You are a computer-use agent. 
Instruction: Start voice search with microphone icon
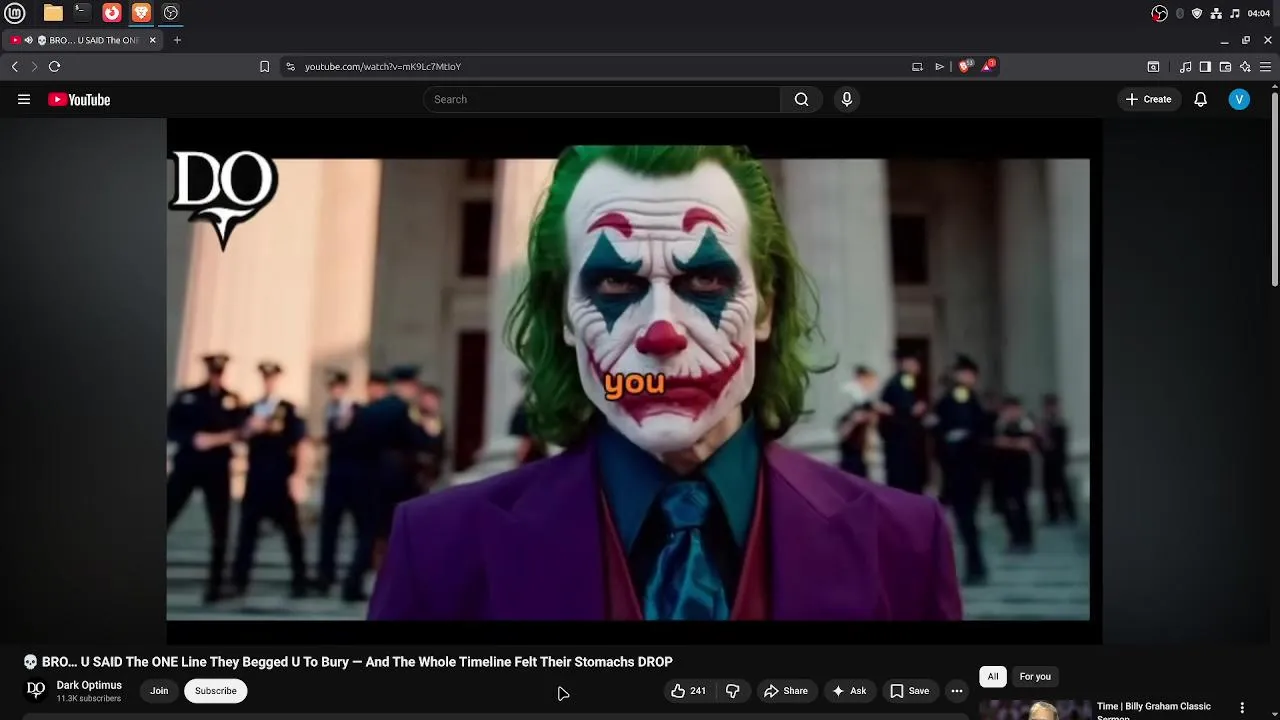[846, 99]
